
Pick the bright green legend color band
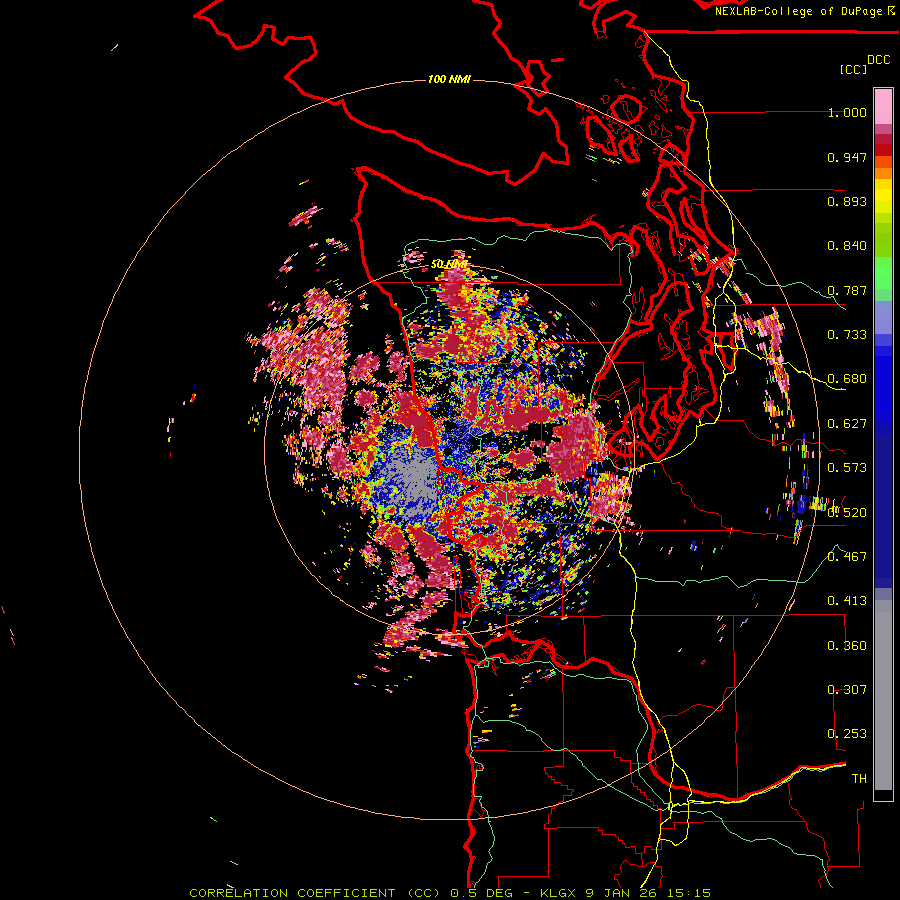883,273
